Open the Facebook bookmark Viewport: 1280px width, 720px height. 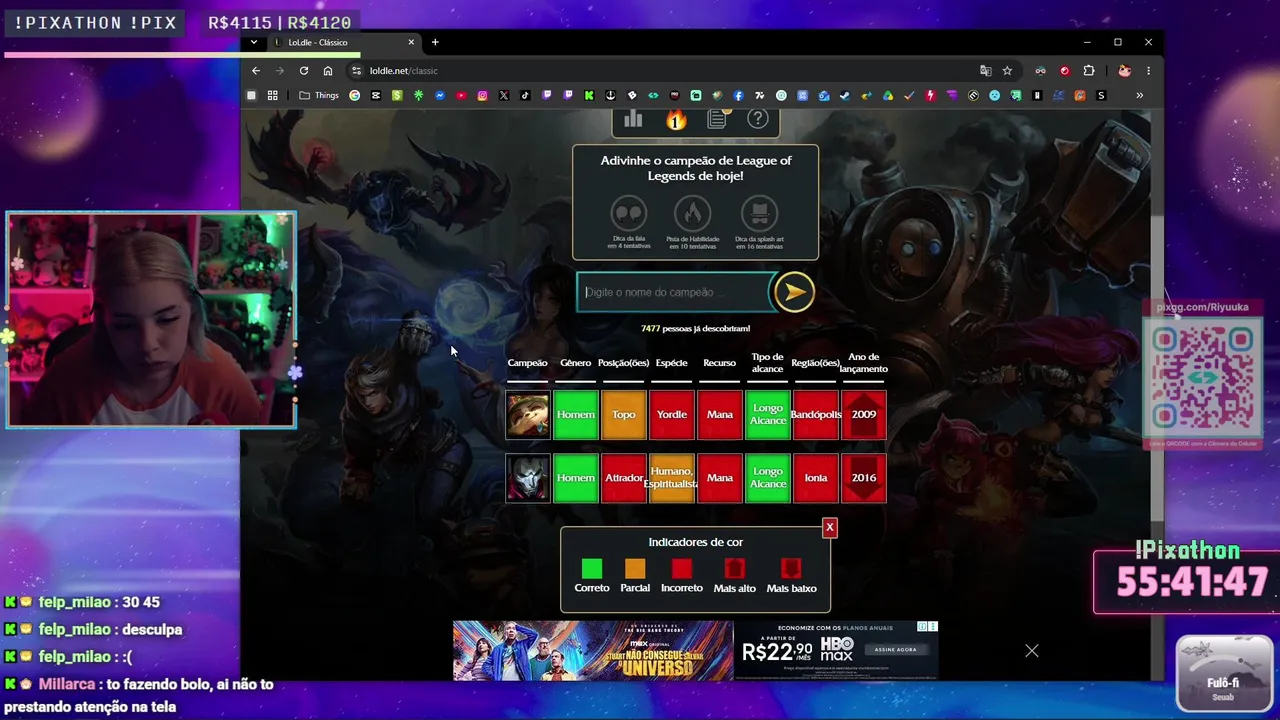739,96
